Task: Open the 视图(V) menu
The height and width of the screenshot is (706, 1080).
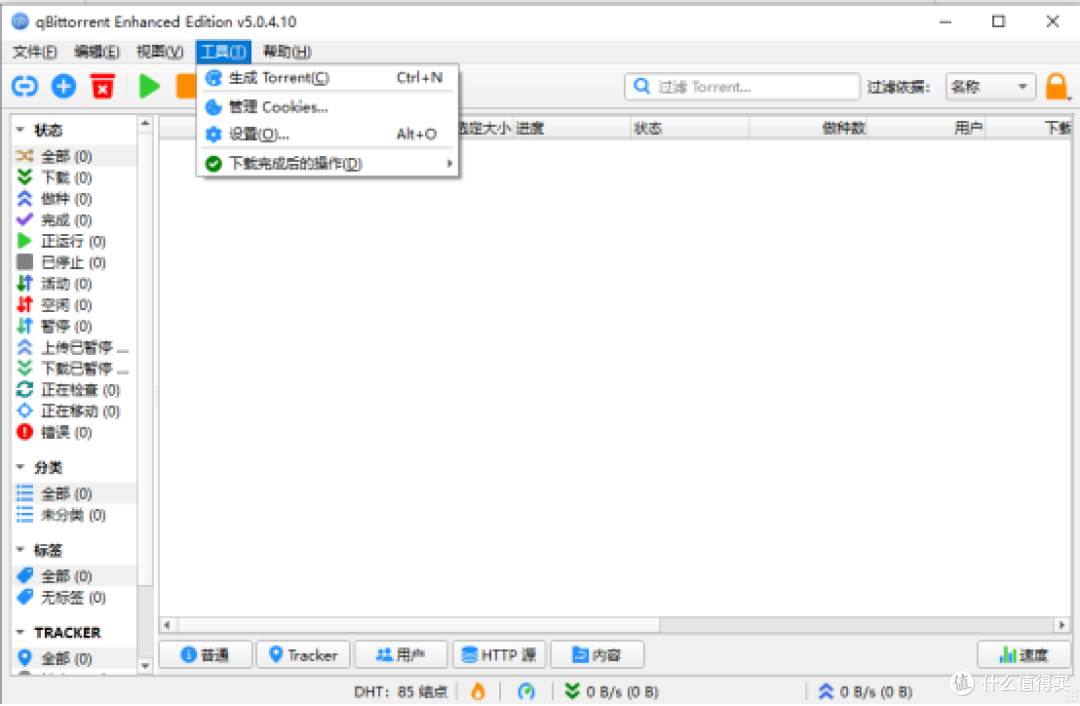Action: click(159, 52)
